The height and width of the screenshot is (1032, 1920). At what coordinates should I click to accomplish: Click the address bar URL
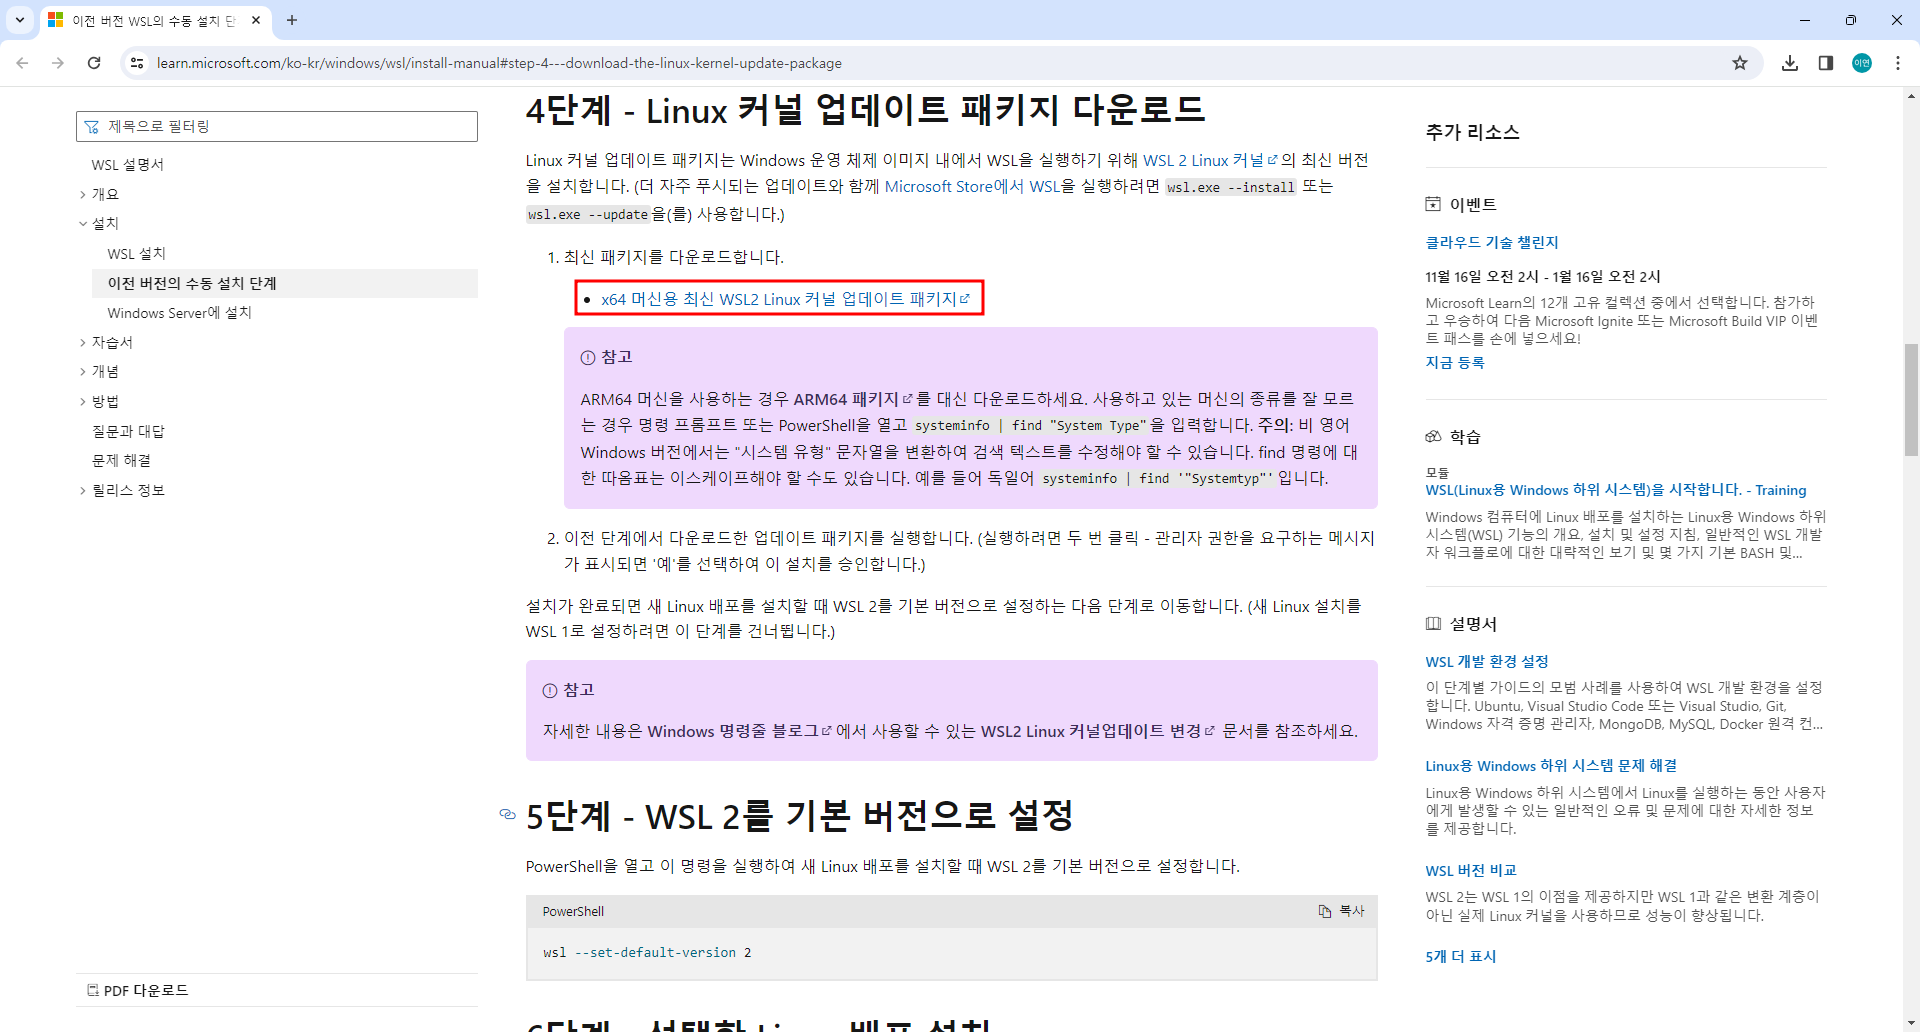pos(499,63)
